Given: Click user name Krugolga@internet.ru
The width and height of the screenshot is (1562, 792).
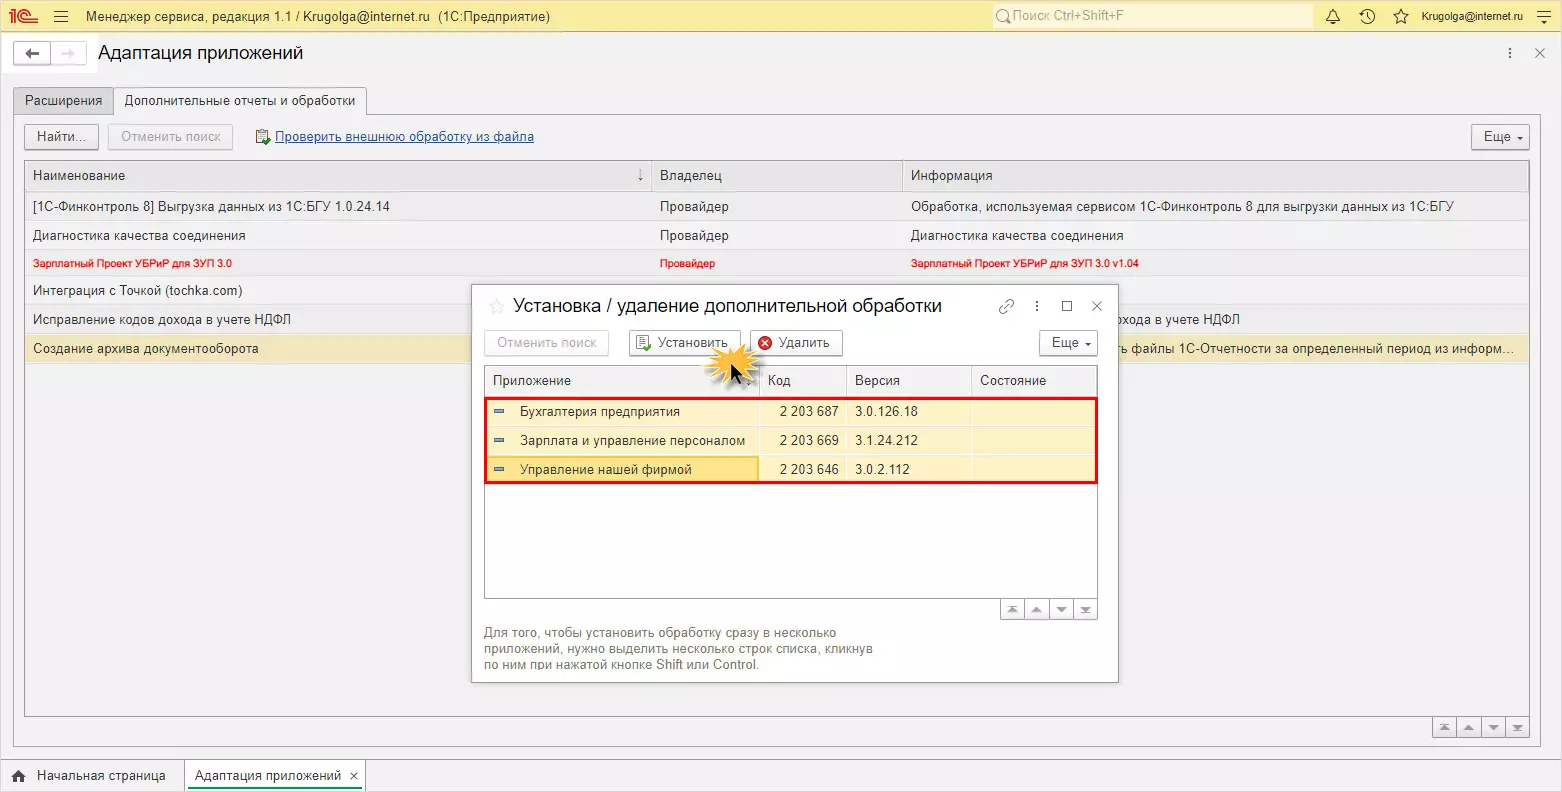Looking at the screenshot, I should (x=1472, y=17).
